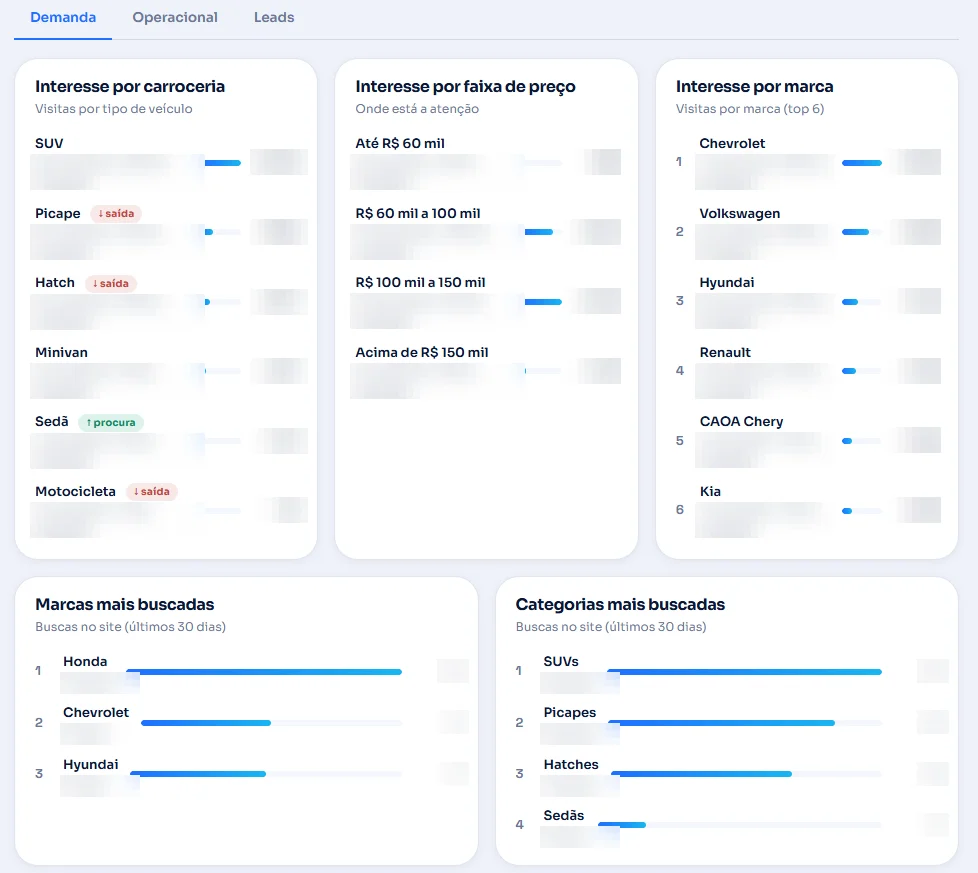Select 'Volkswagen' in Interesse por marca
Screen dimensions: 978x873
click(740, 213)
